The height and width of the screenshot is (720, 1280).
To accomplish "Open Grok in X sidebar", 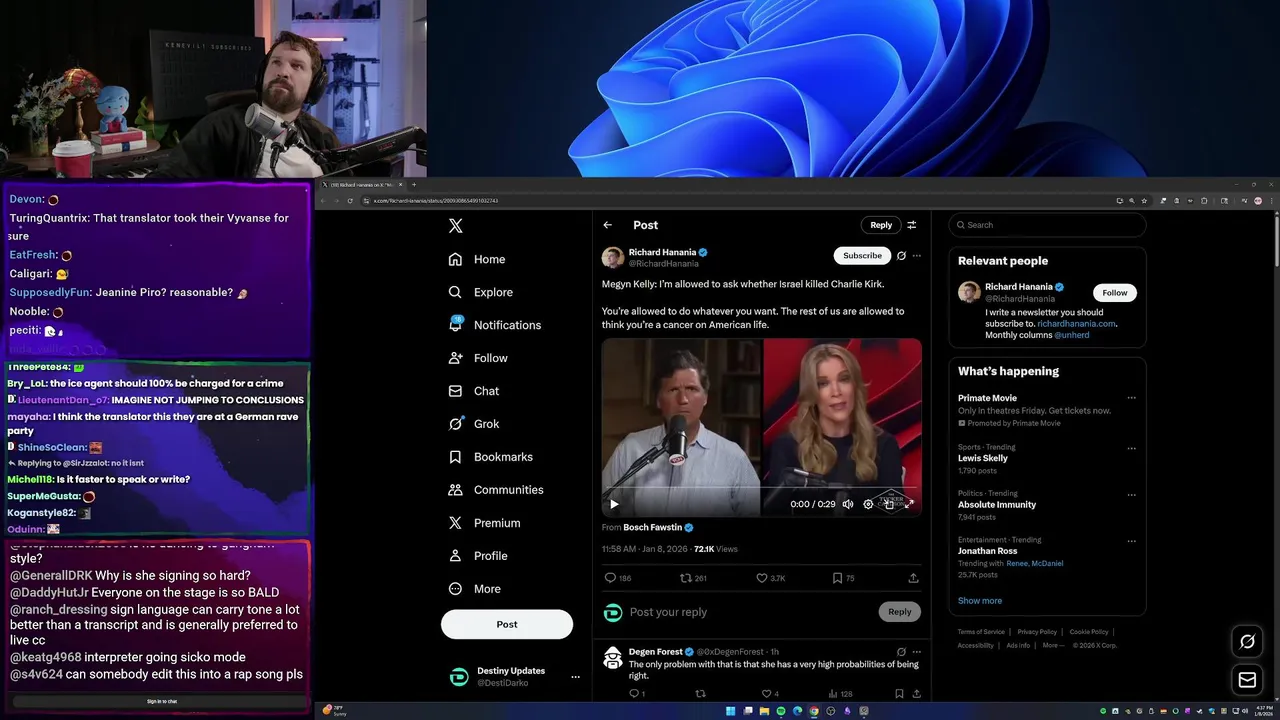I will (474, 424).
